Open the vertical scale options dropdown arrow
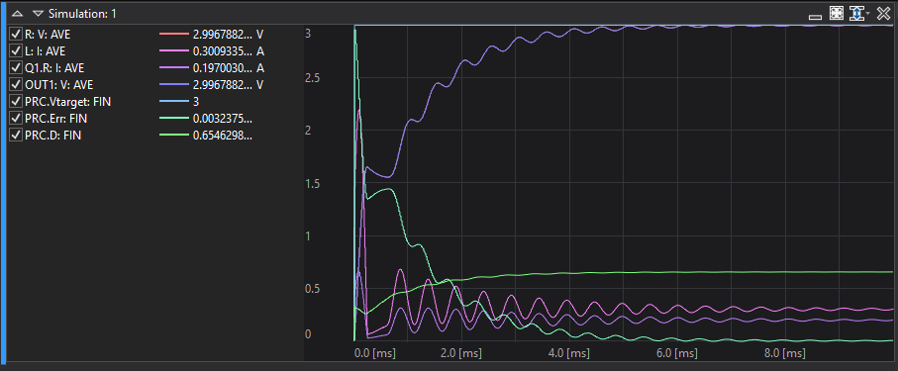The image size is (898, 371). pos(868,13)
